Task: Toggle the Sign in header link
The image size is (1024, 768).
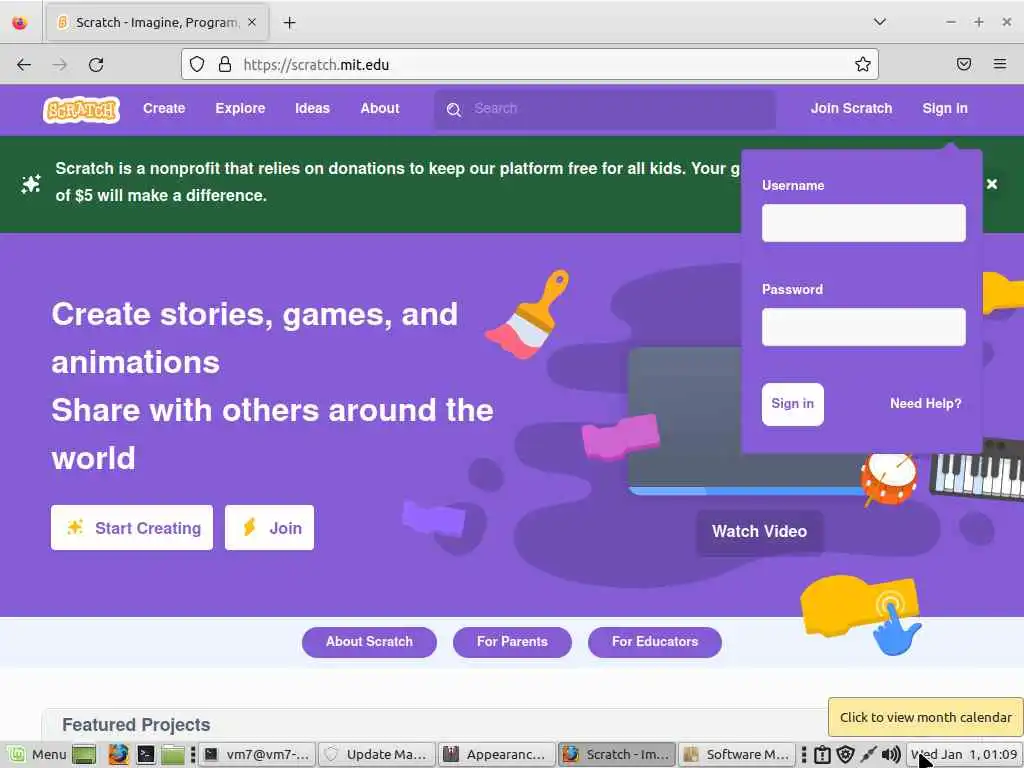Action: pos(944,108)
